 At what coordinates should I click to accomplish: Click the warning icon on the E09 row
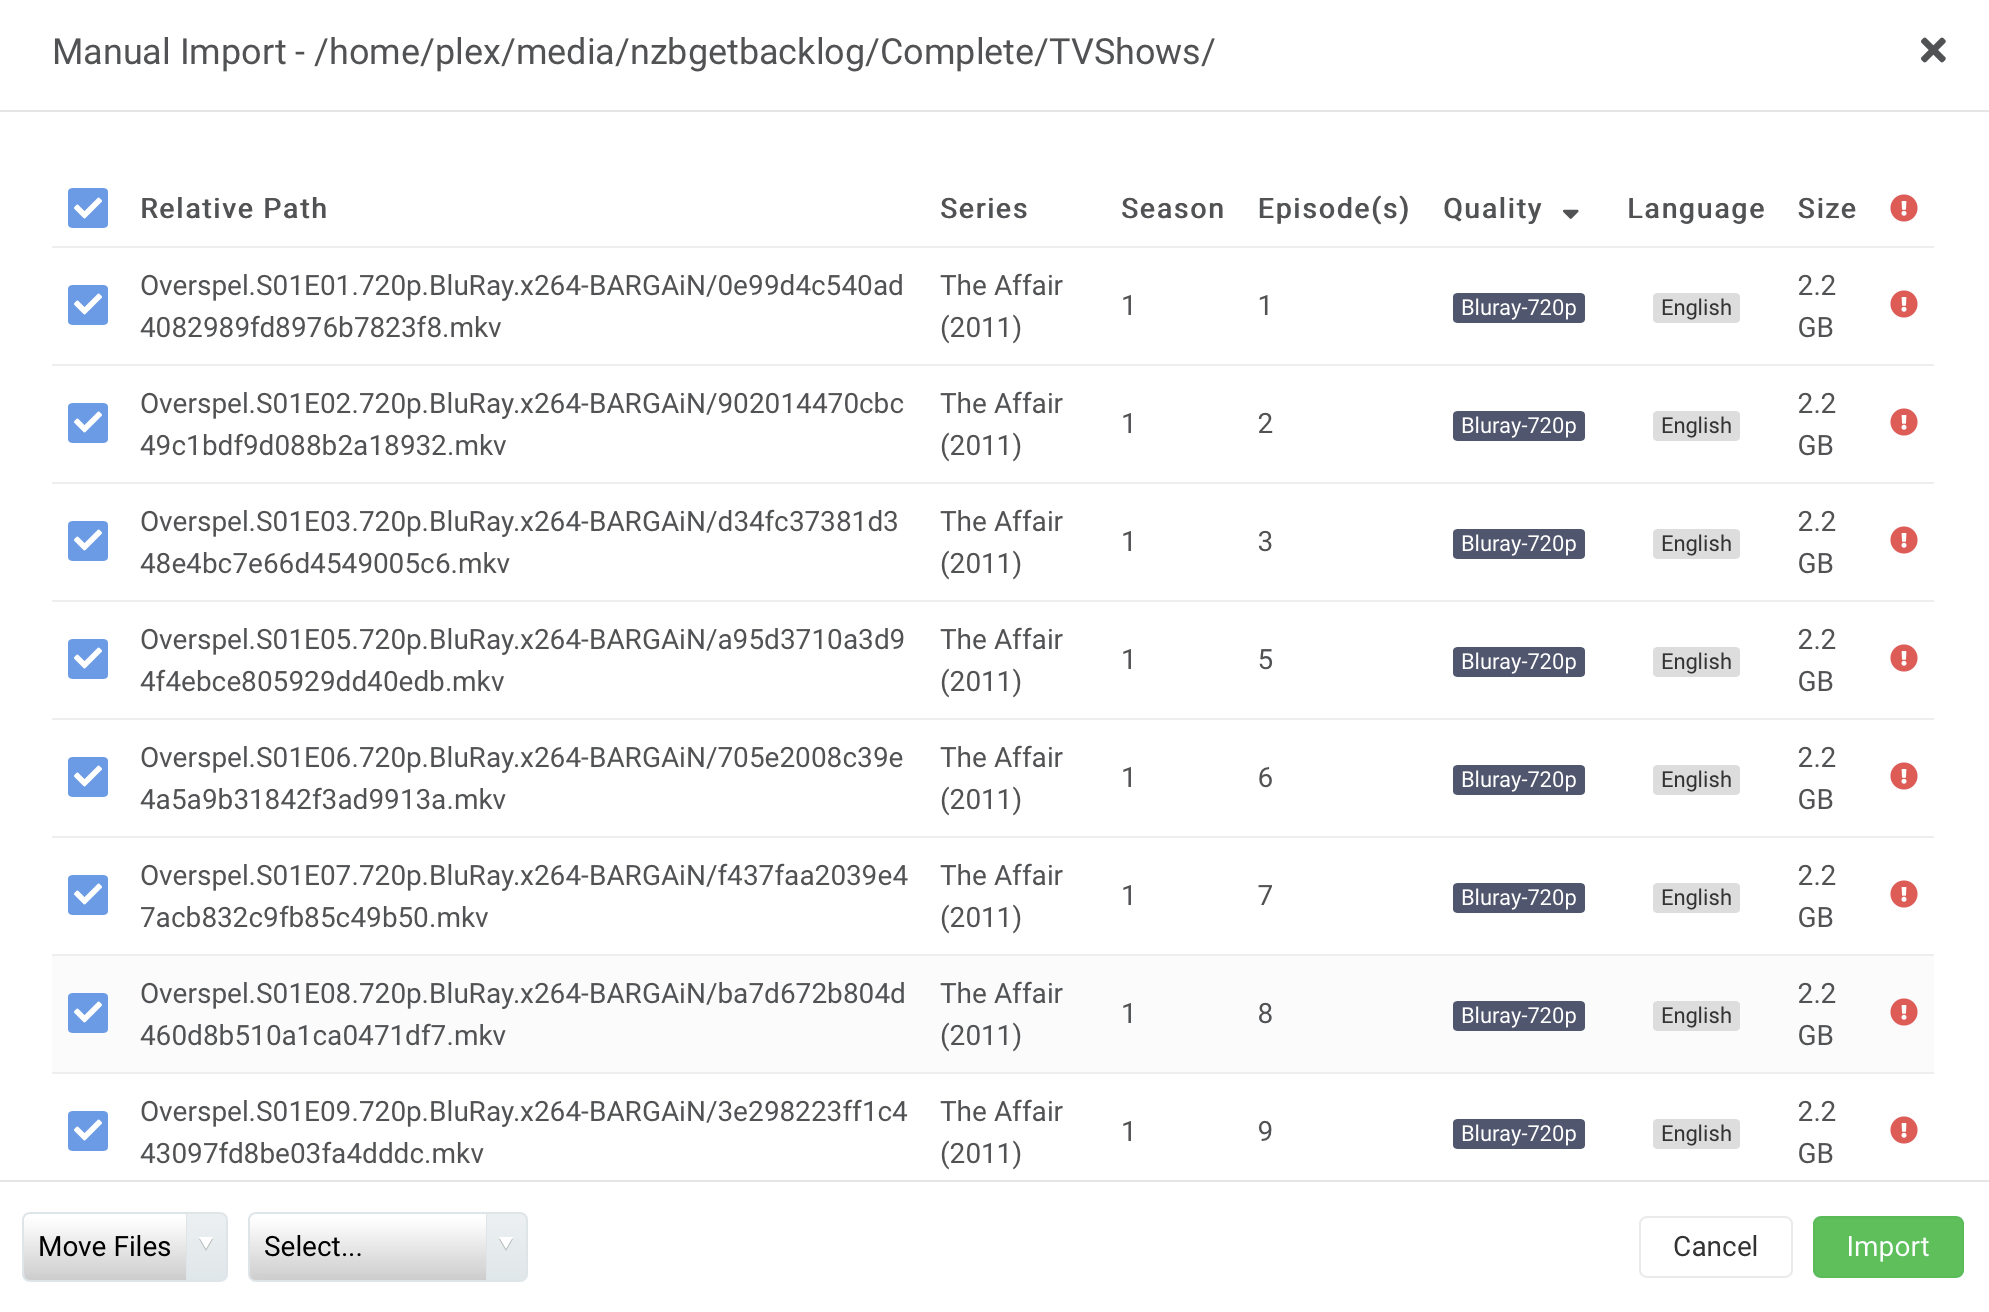(1904, 1132)
